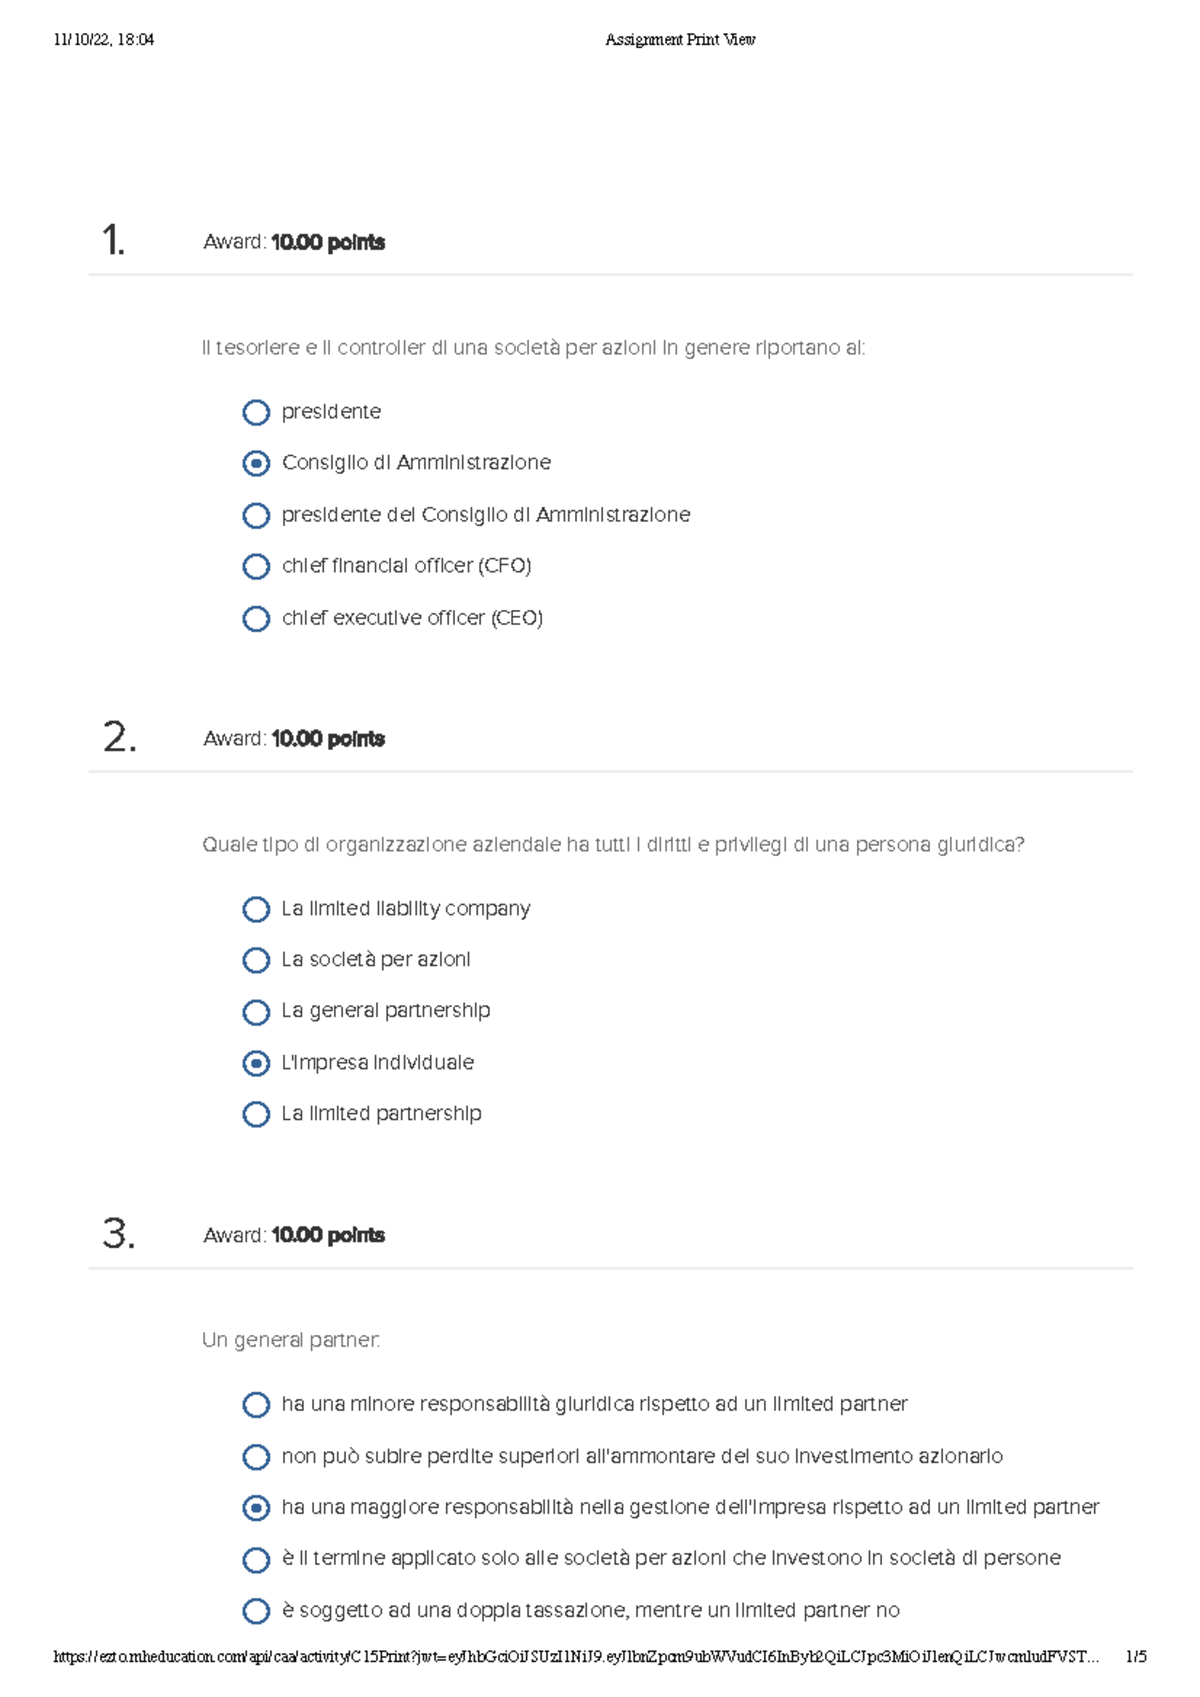The height and width of the screenshot is (1697, 1200).
Task: Click the ezto.mheducation.com URL in footer
Action: click(x=575, y=1657)
